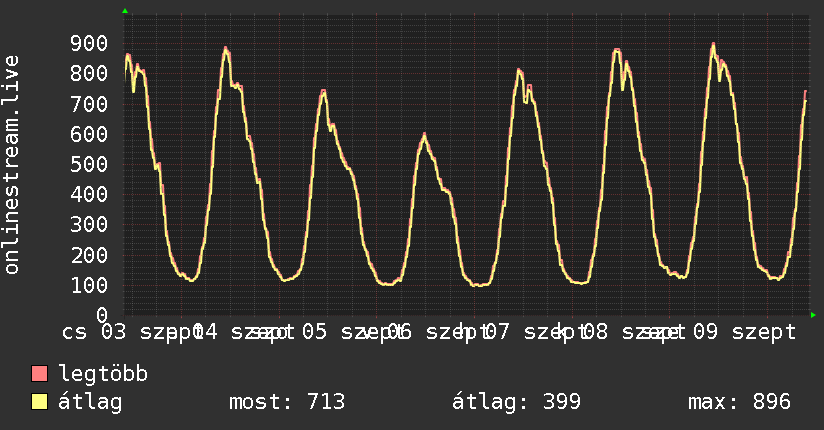Click the 'cs 03' x-axis date label
The image size is (824, 430).
click(x=94, y=332)
